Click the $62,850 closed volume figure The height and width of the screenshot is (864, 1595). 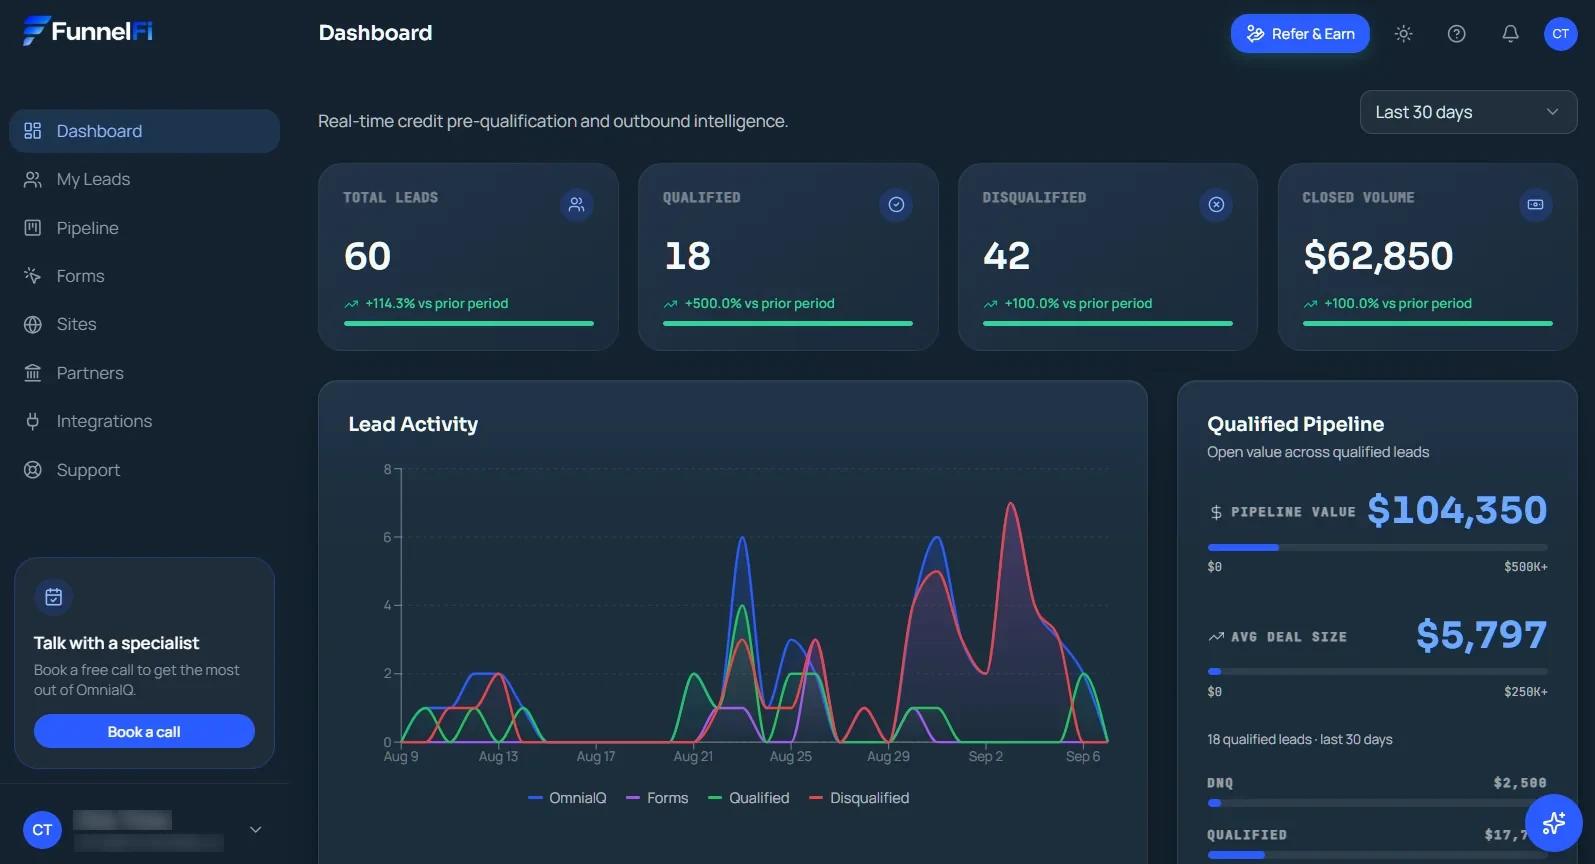(x=1378, y=256)
